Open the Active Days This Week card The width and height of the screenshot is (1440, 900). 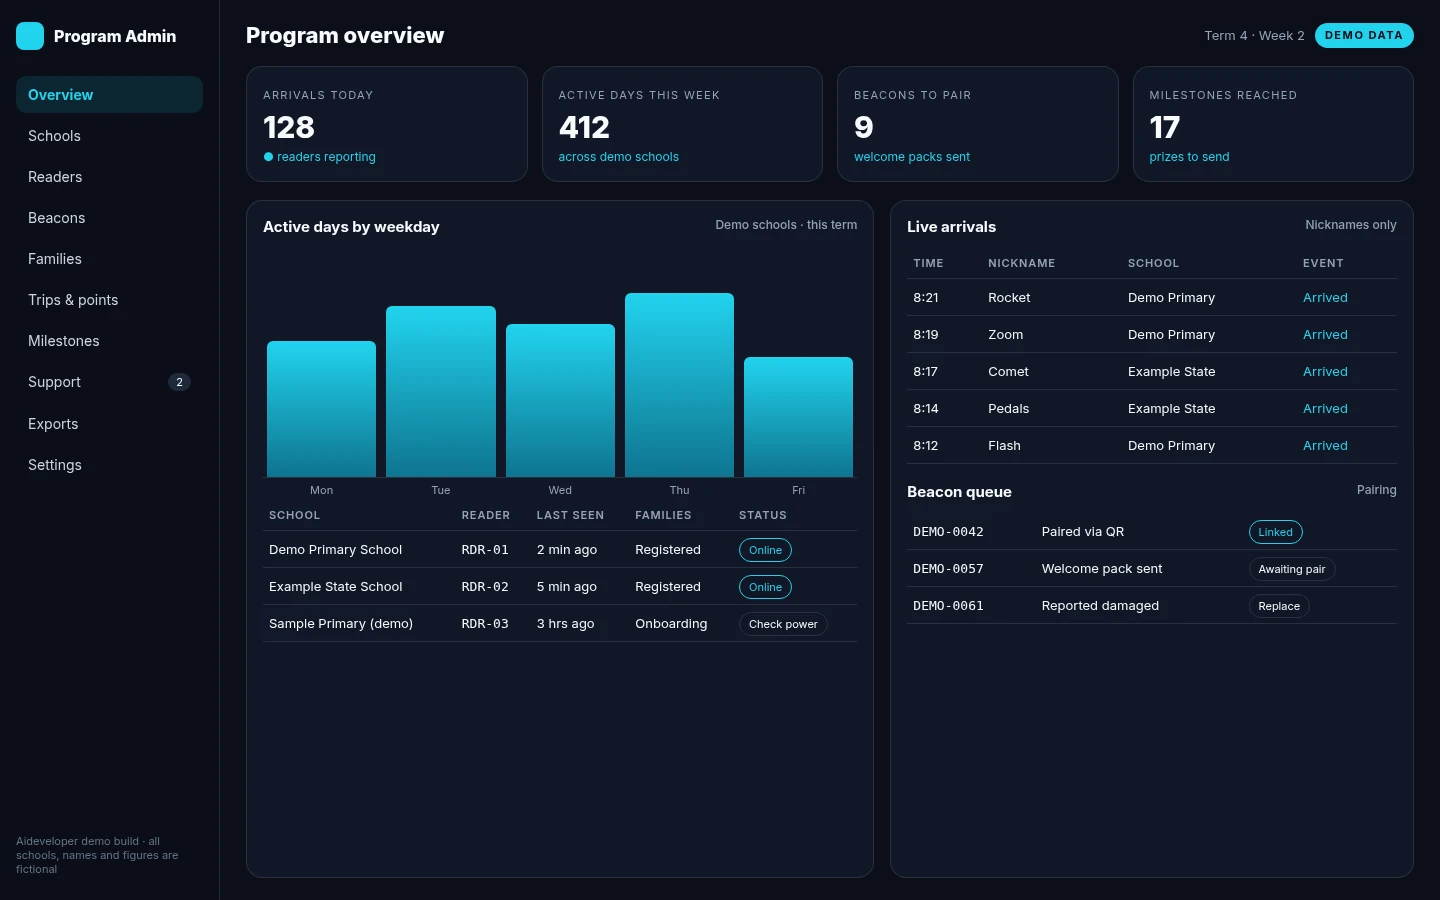click(682, 124)
